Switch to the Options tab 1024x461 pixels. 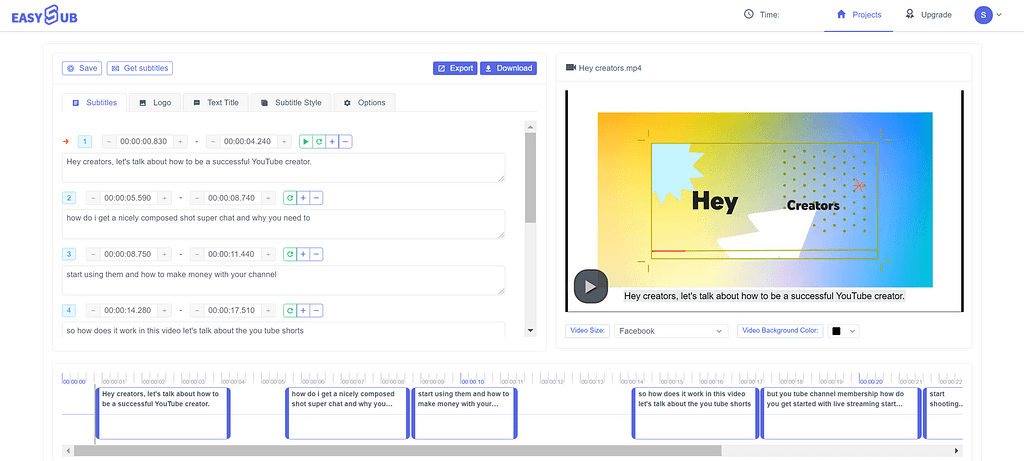click(364, 103)
